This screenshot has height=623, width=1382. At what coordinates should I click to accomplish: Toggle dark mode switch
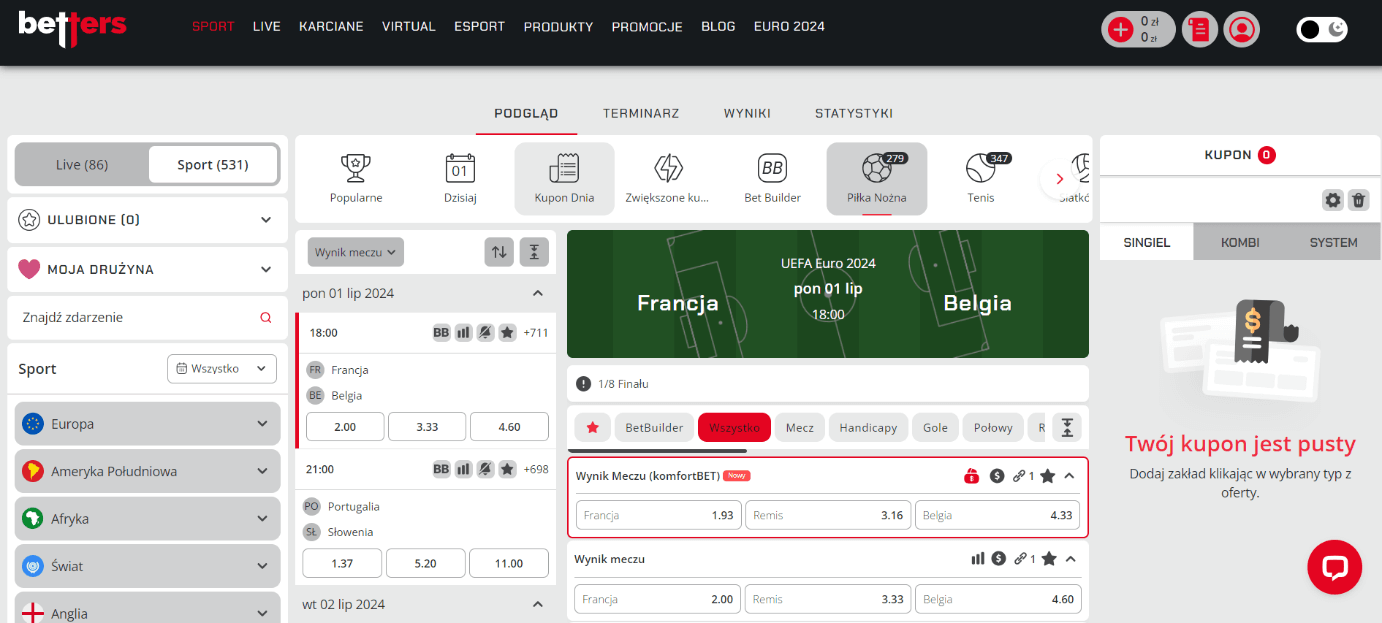tap(1322, 30)
